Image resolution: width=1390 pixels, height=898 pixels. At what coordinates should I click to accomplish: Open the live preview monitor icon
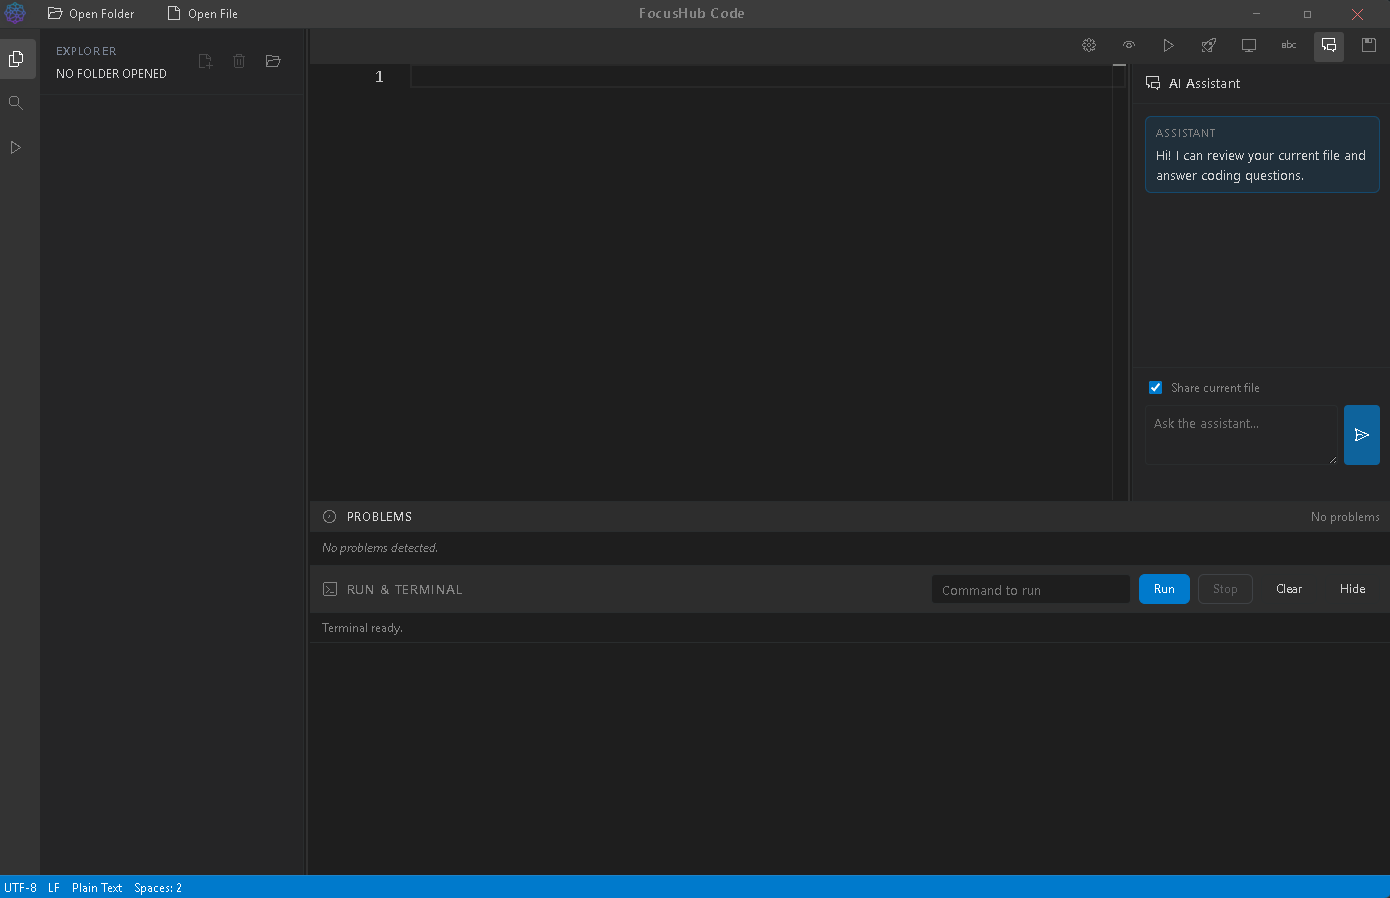pyautogui.click(x=1248, y=45)
